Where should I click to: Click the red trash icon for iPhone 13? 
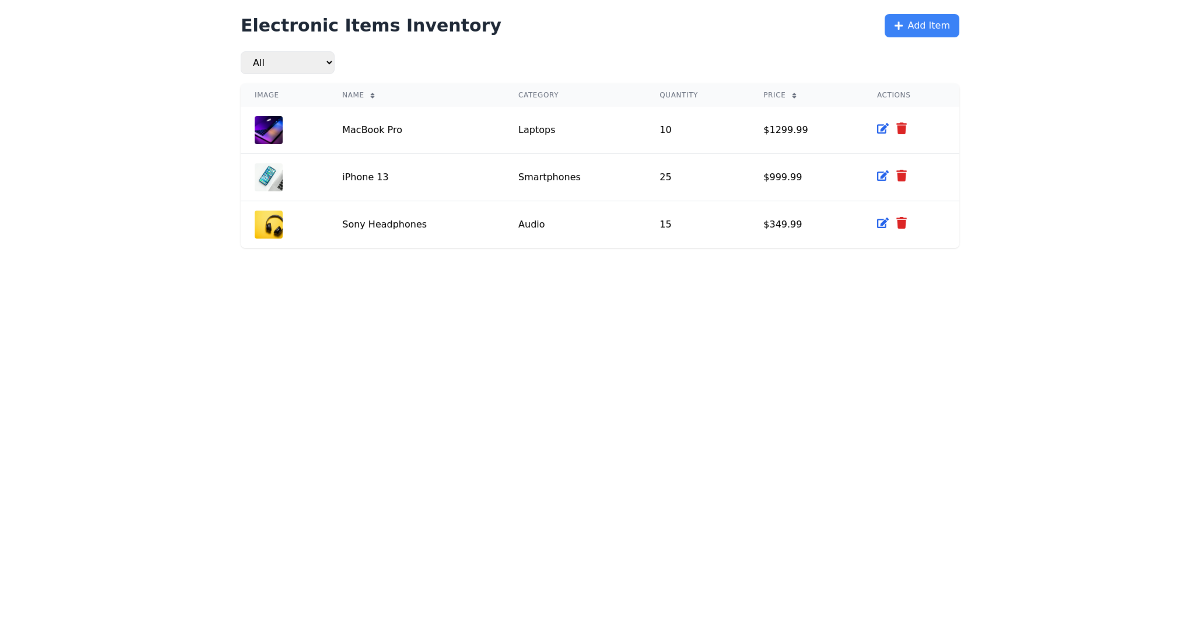901,176
